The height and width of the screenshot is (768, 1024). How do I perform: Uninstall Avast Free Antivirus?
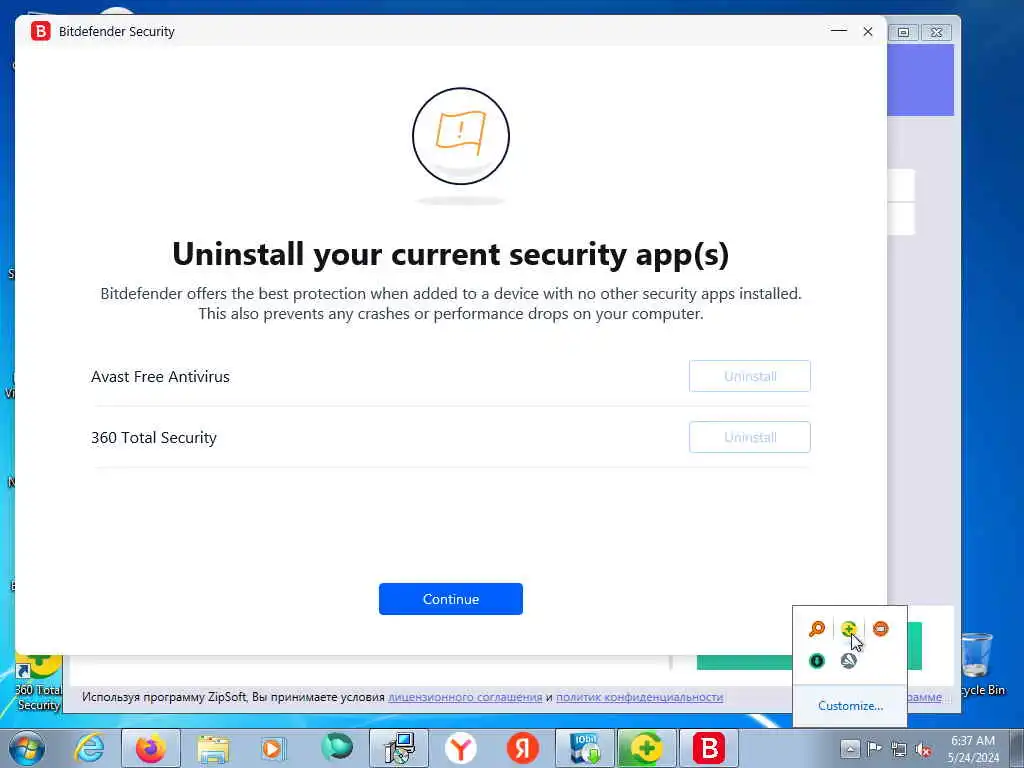pos(749,376)
